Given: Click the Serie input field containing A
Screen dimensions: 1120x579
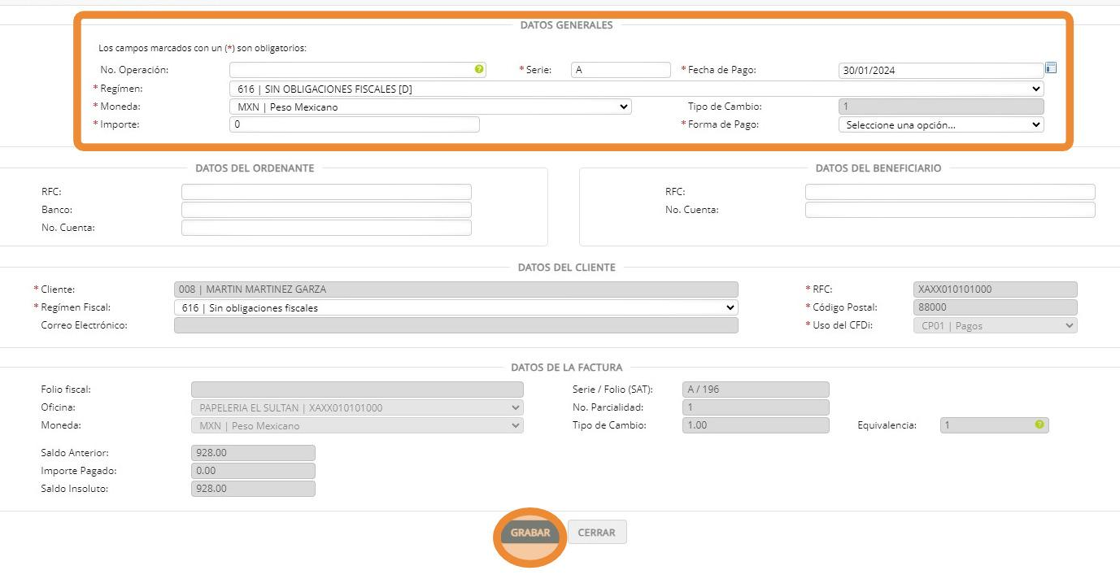Looking at the screenshot, I should [621, 70].
